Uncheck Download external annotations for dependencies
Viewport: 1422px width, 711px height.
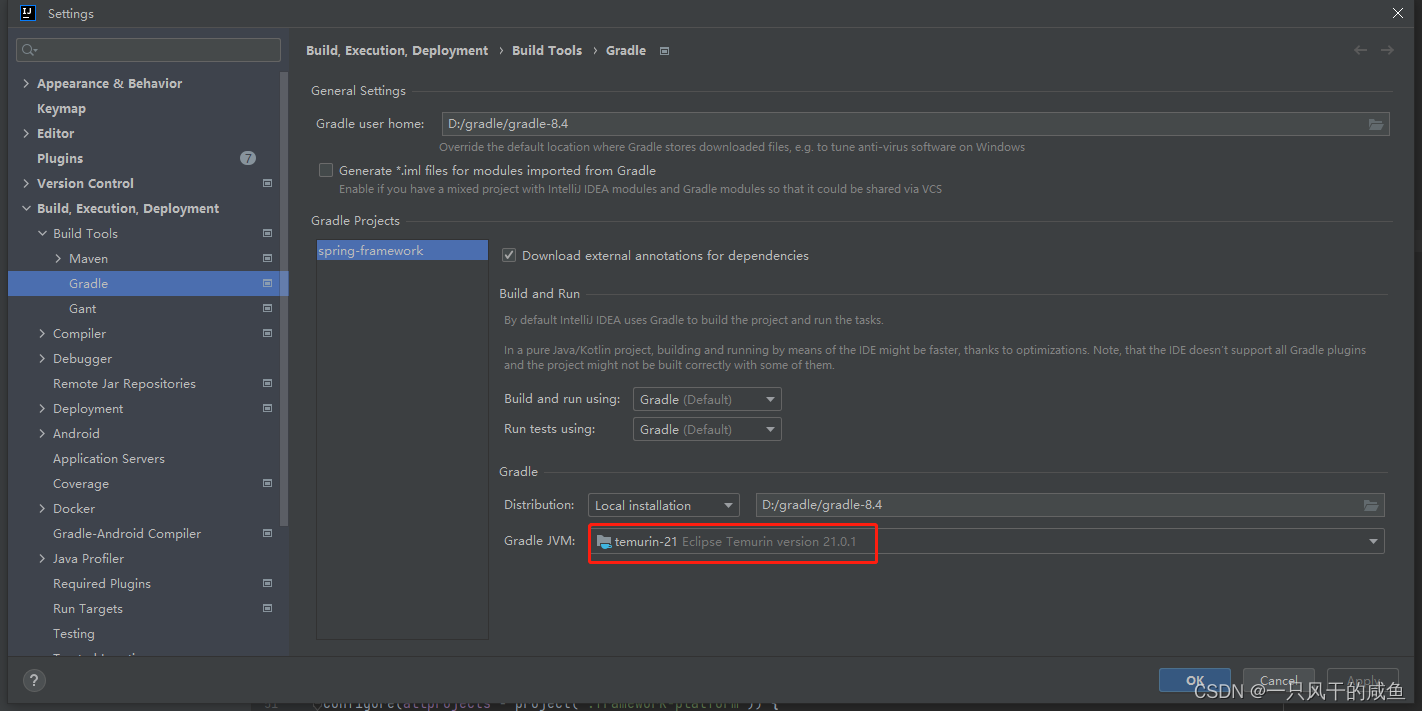click(509, 256)
